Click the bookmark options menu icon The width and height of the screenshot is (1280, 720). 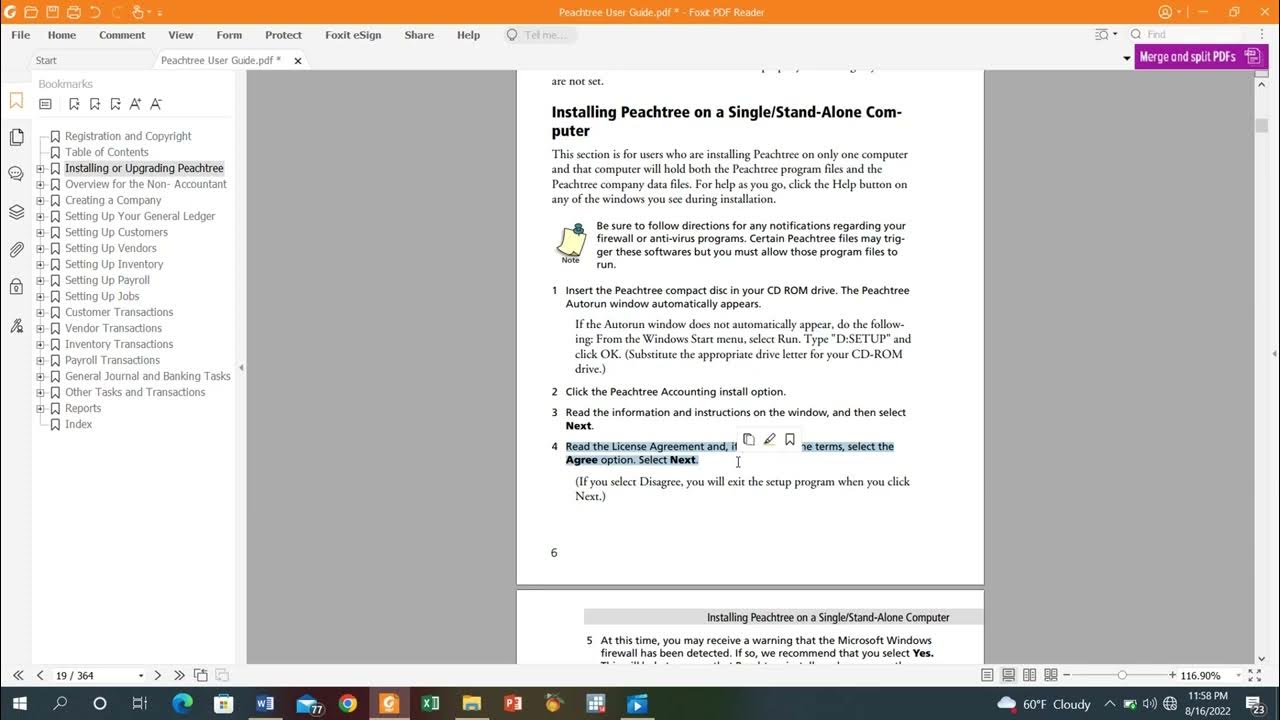[45, 104]
